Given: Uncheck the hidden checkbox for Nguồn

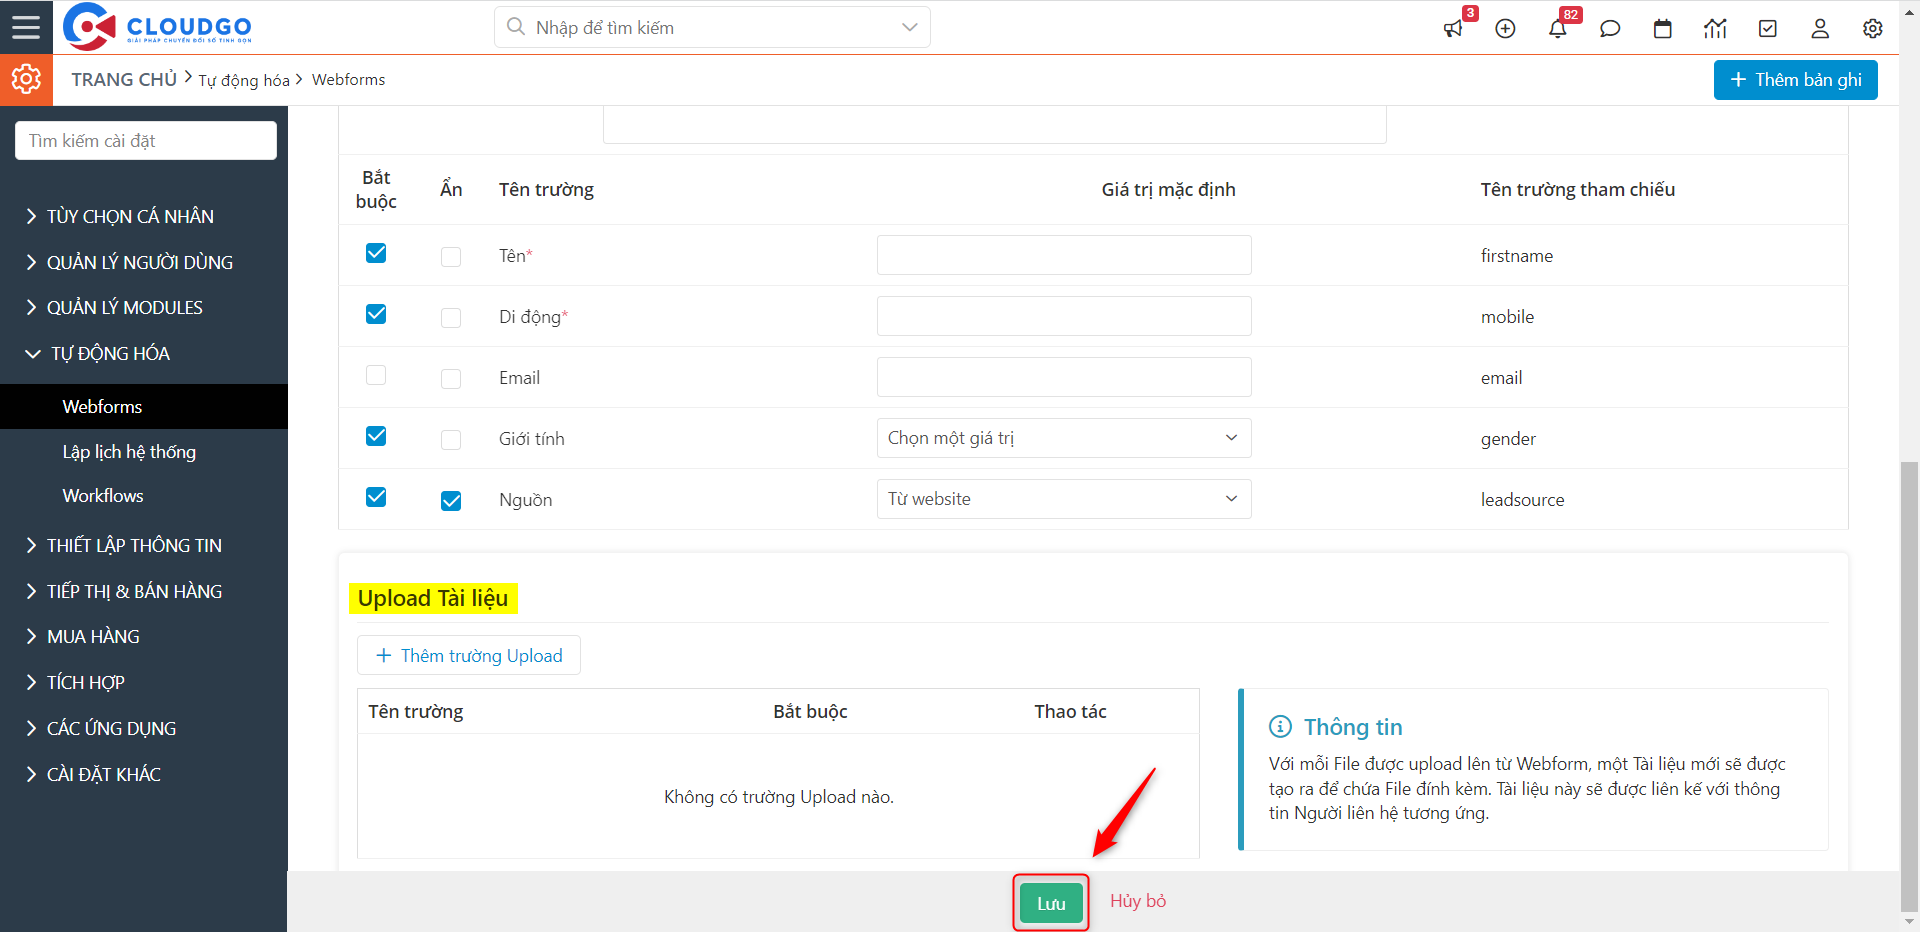Looking at the screenshot, I should coord(451,500).
